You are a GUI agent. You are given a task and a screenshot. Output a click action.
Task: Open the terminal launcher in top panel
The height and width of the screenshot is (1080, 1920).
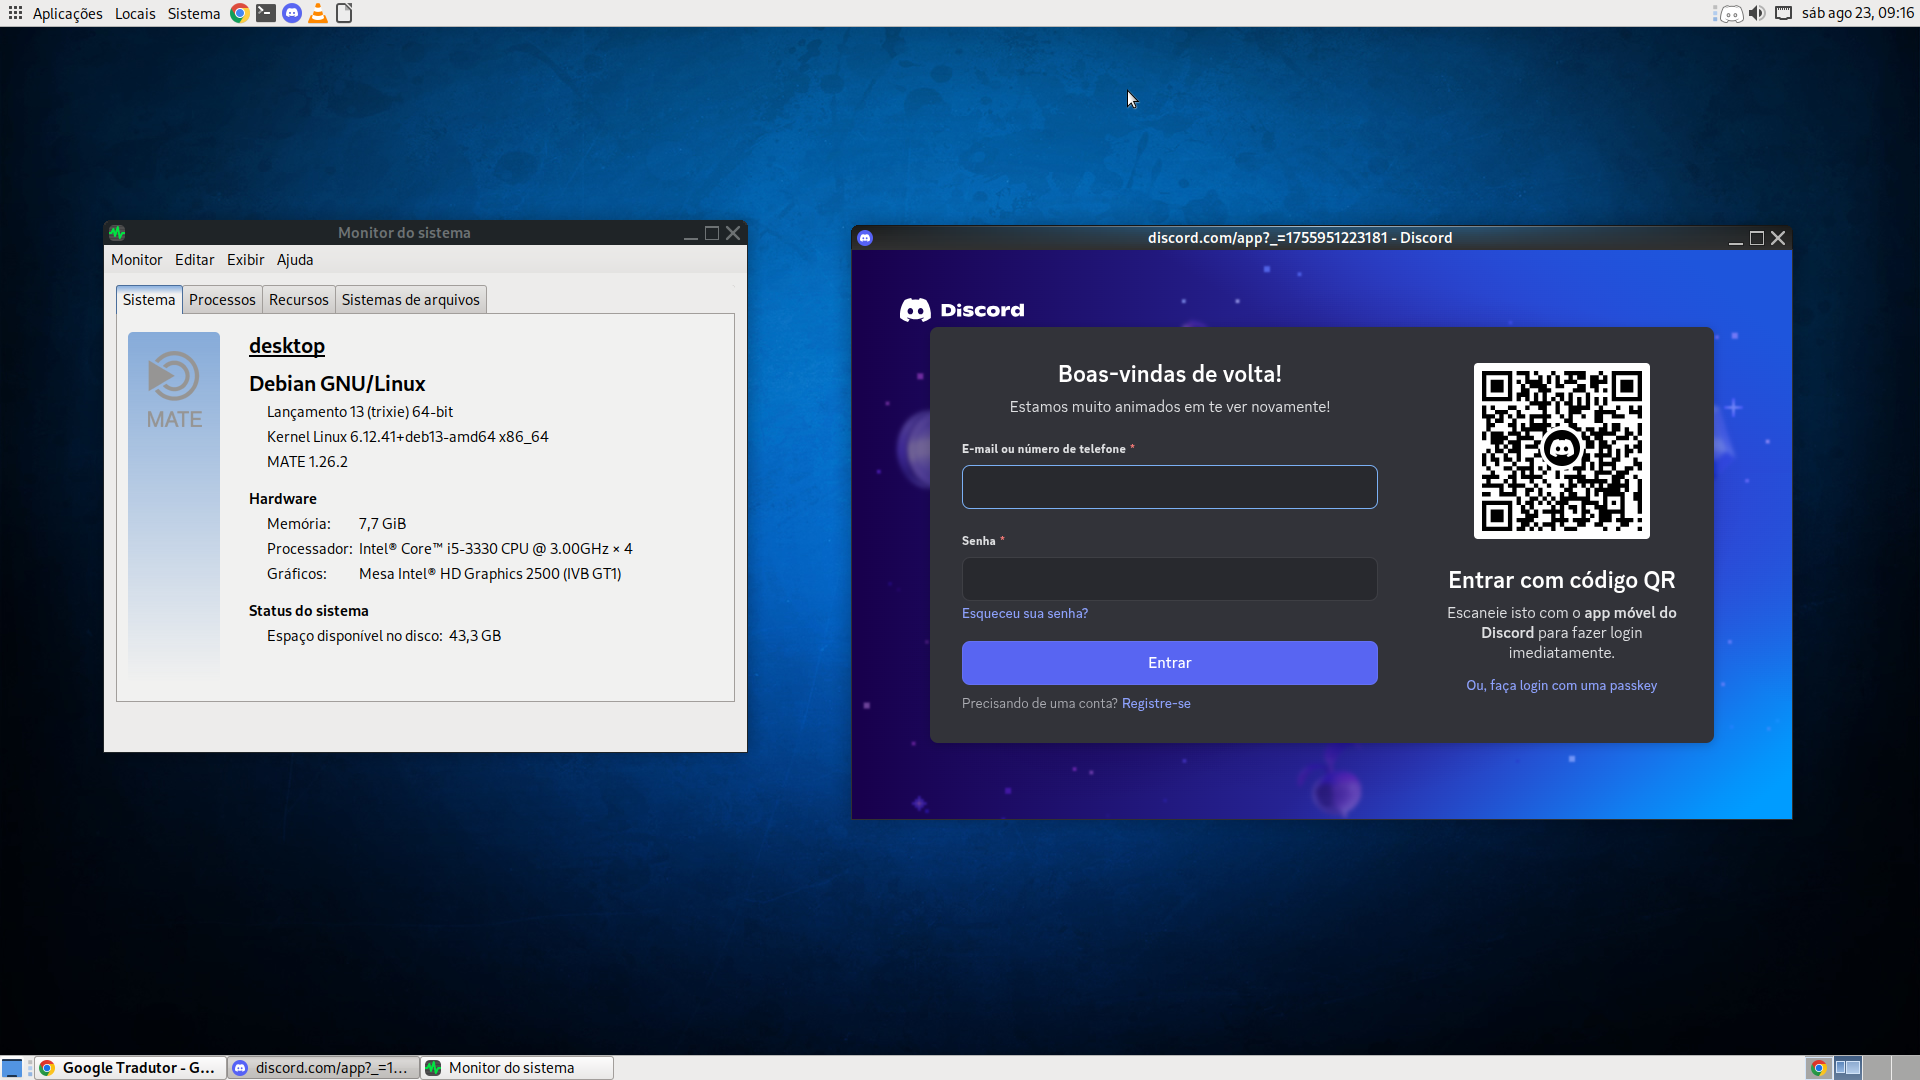coord(265,13)
